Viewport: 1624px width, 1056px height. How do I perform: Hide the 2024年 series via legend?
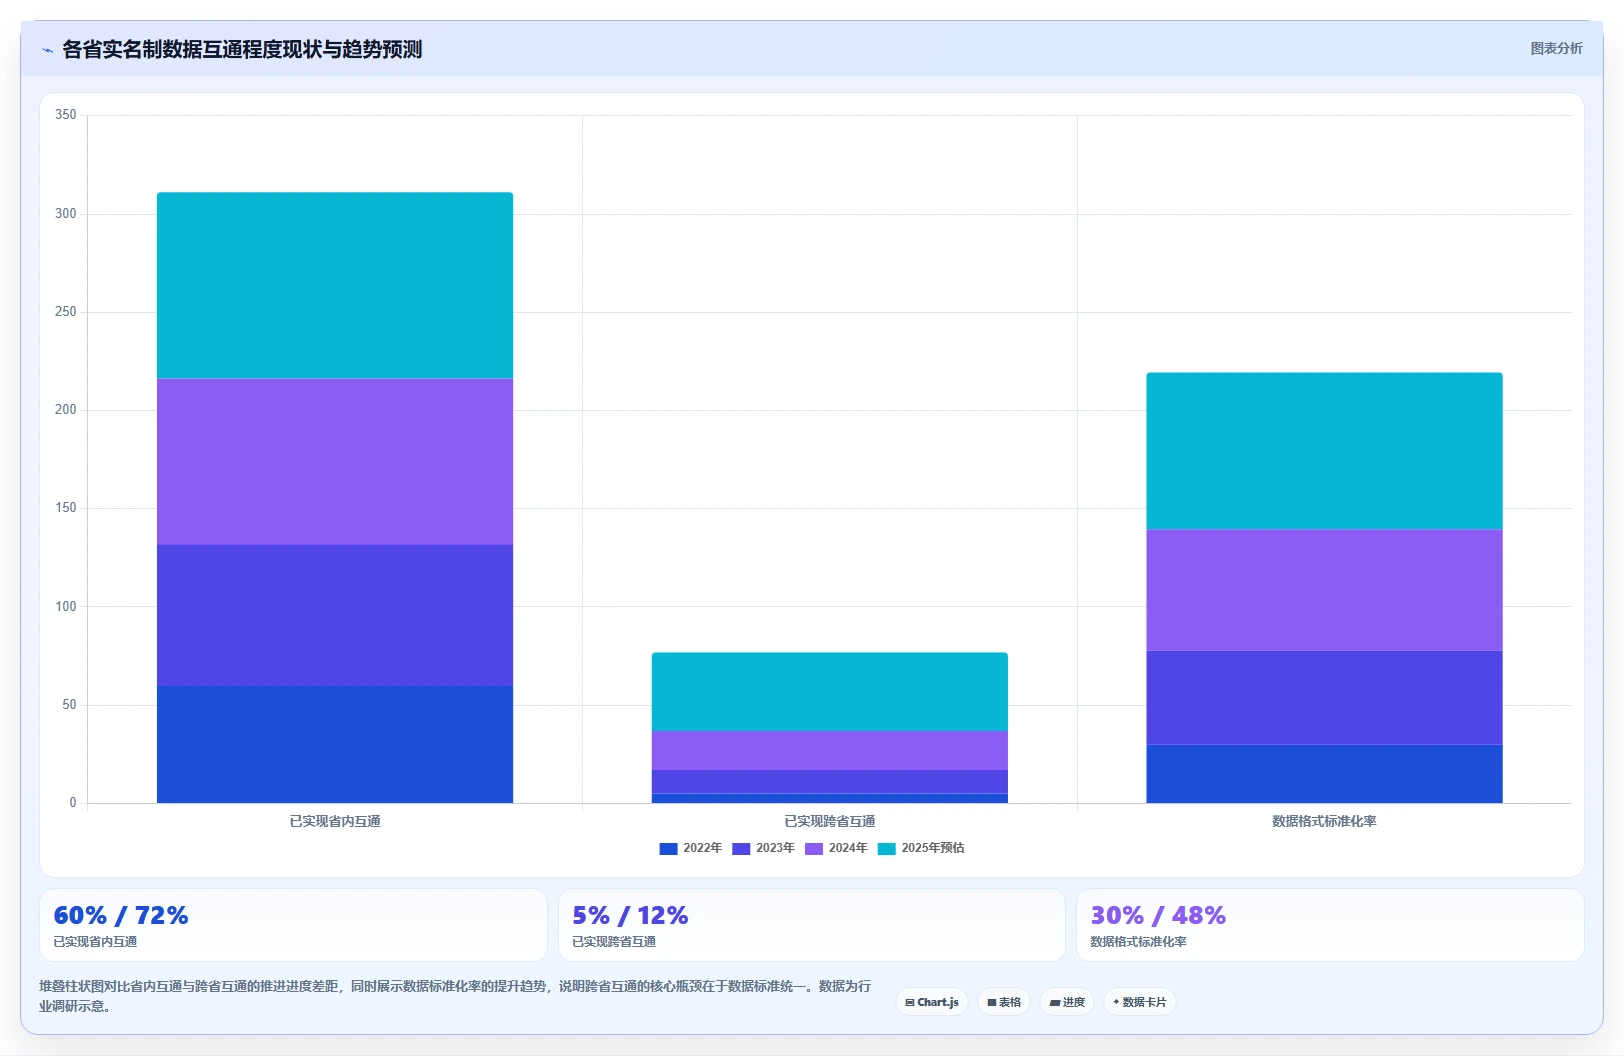coord(836,848)
